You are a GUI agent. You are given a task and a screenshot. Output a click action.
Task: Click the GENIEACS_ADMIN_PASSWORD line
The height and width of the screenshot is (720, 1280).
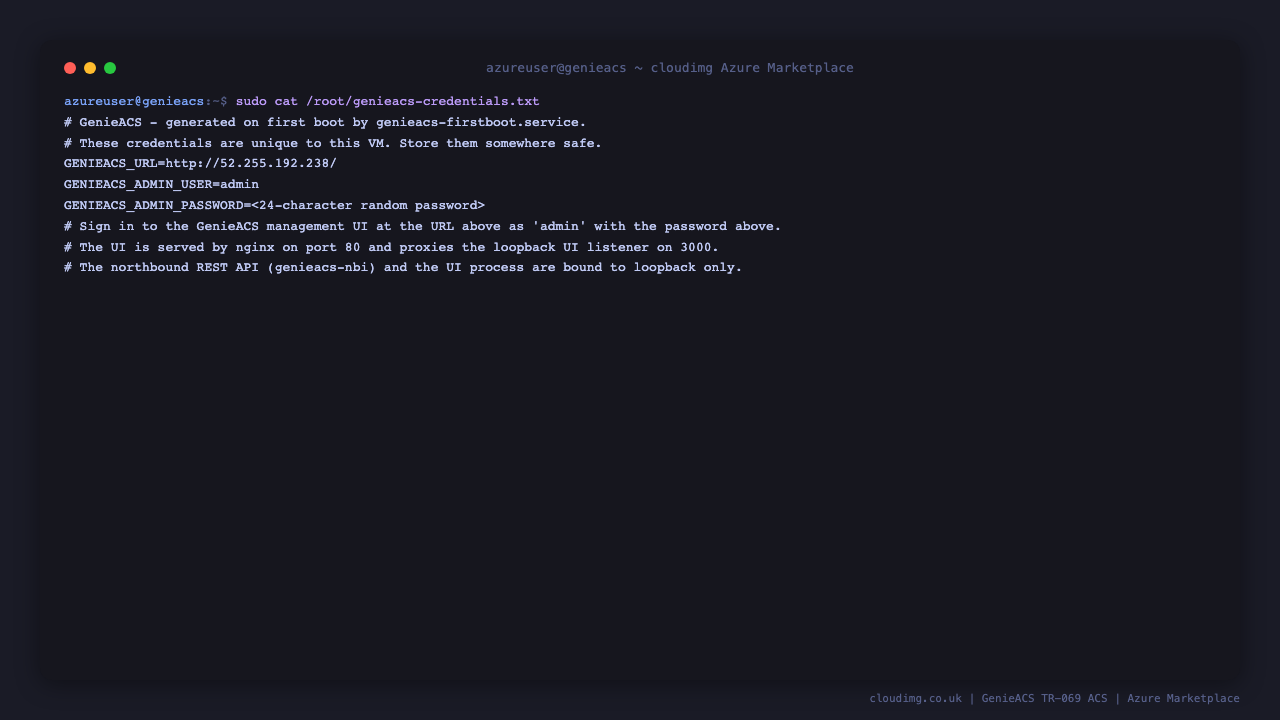tap(274, 206)
